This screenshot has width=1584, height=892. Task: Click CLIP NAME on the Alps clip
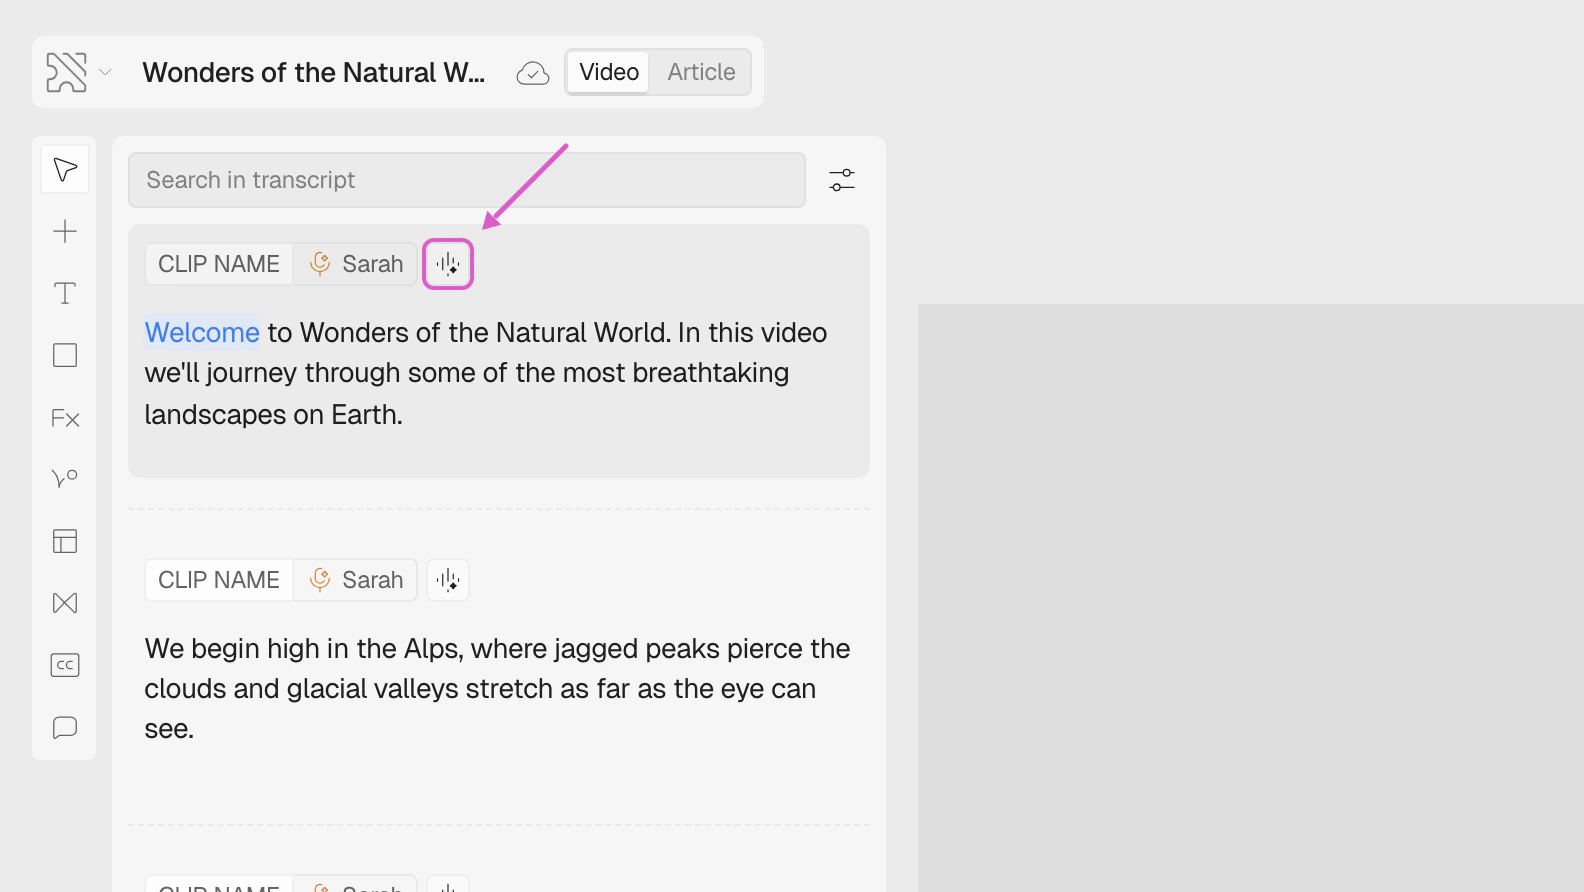pyautogui.click(x=219, y=580)
